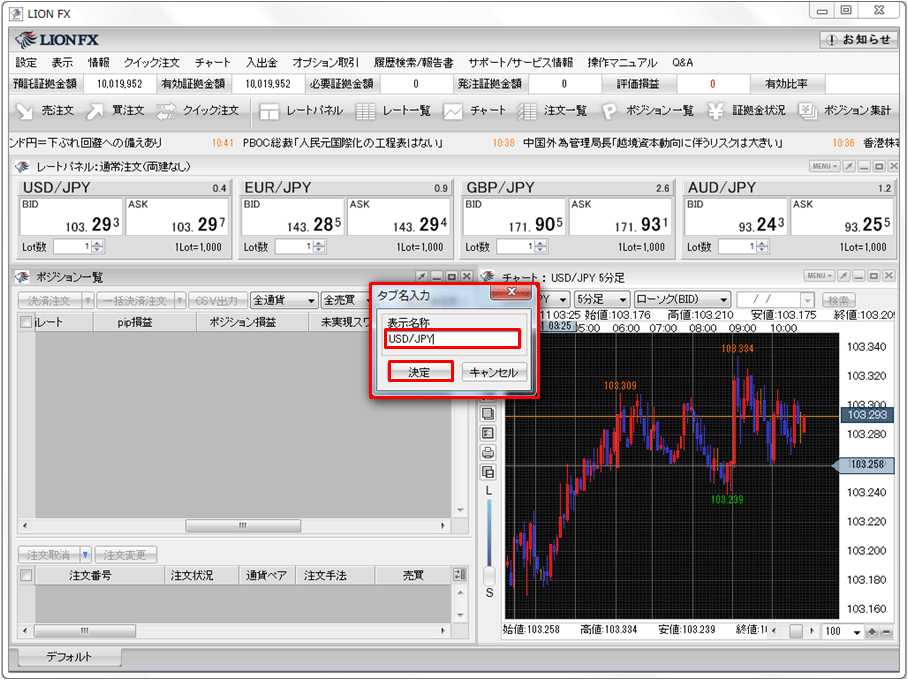908x680 pixels.
Task: Open the 全売買 buy/sell filter dropdown
Action: point(345,300)
